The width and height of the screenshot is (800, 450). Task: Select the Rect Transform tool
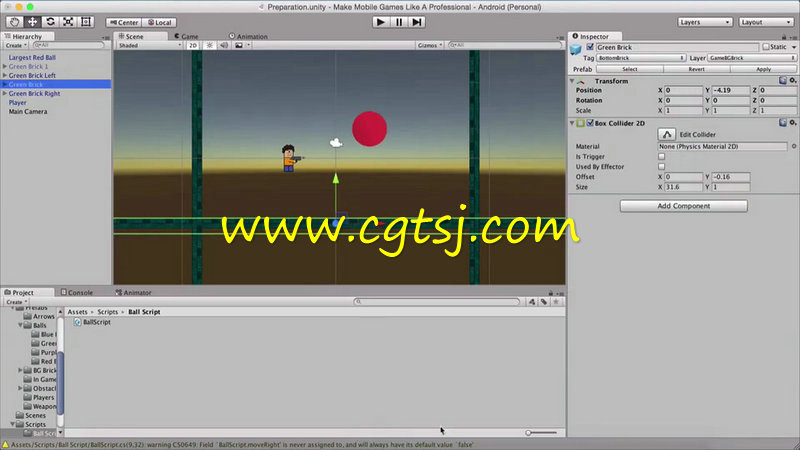pyautogui.click(x=86, y=22)
